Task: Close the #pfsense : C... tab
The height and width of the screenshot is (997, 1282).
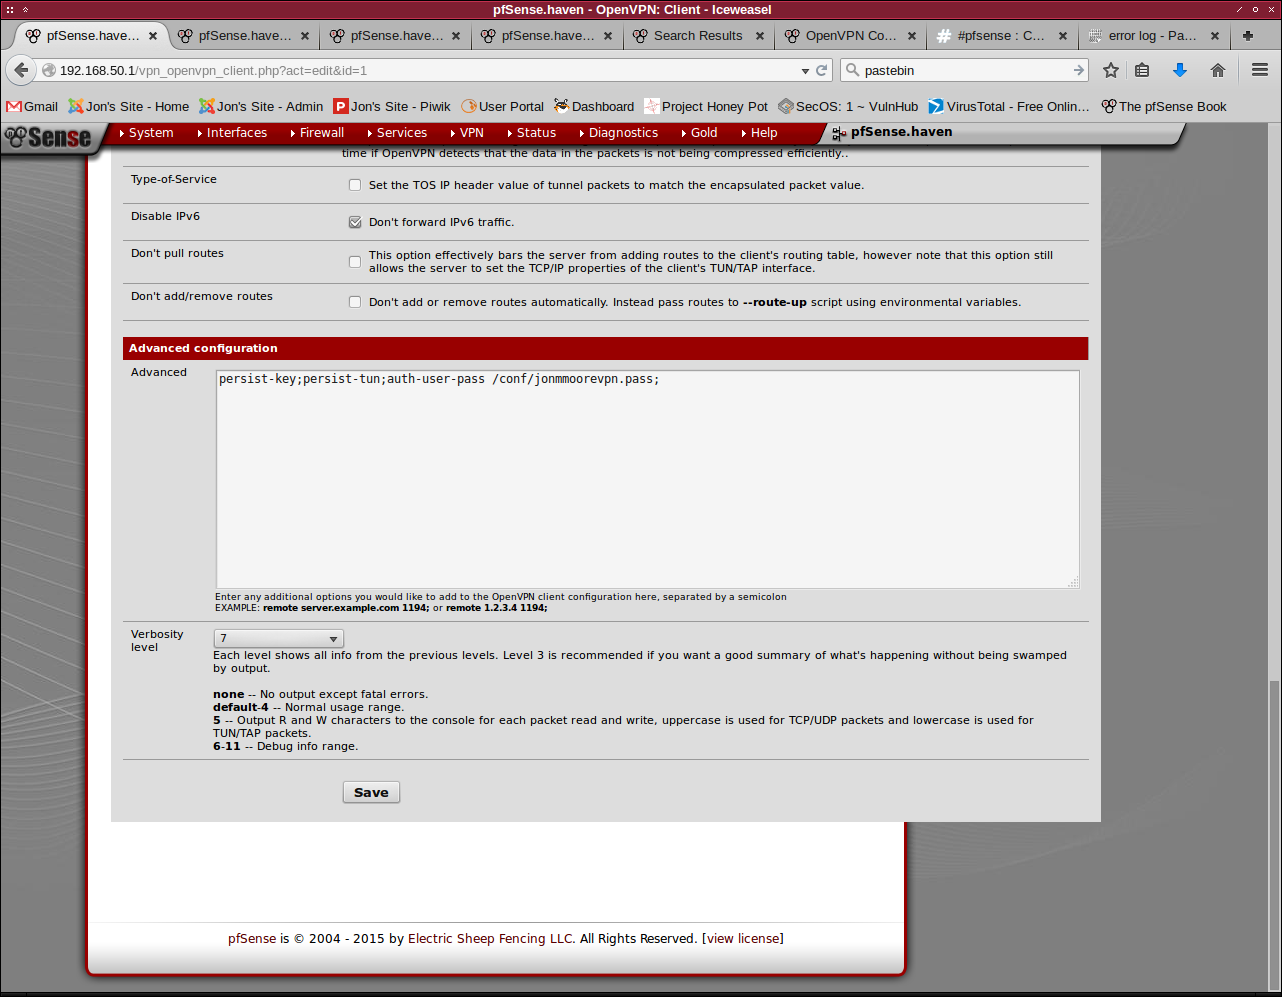Action: pos(1063,36)
